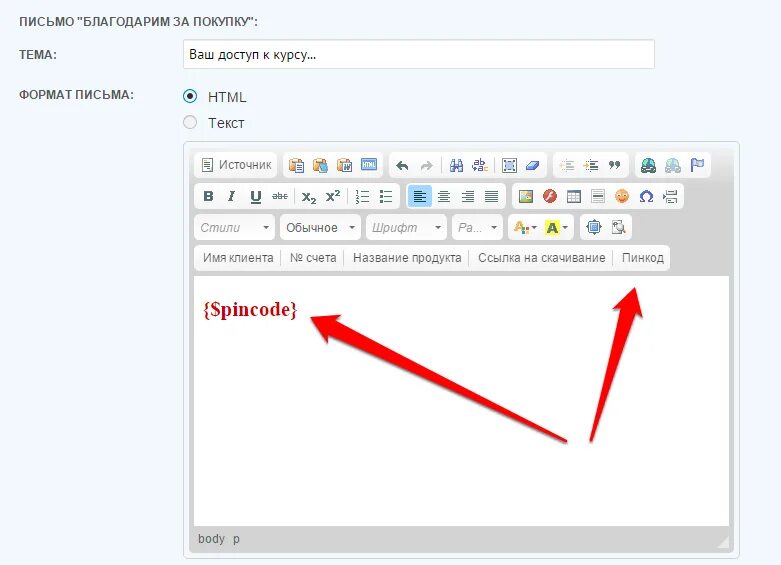Insert the Имя клиента variable

tap(238, 258)
